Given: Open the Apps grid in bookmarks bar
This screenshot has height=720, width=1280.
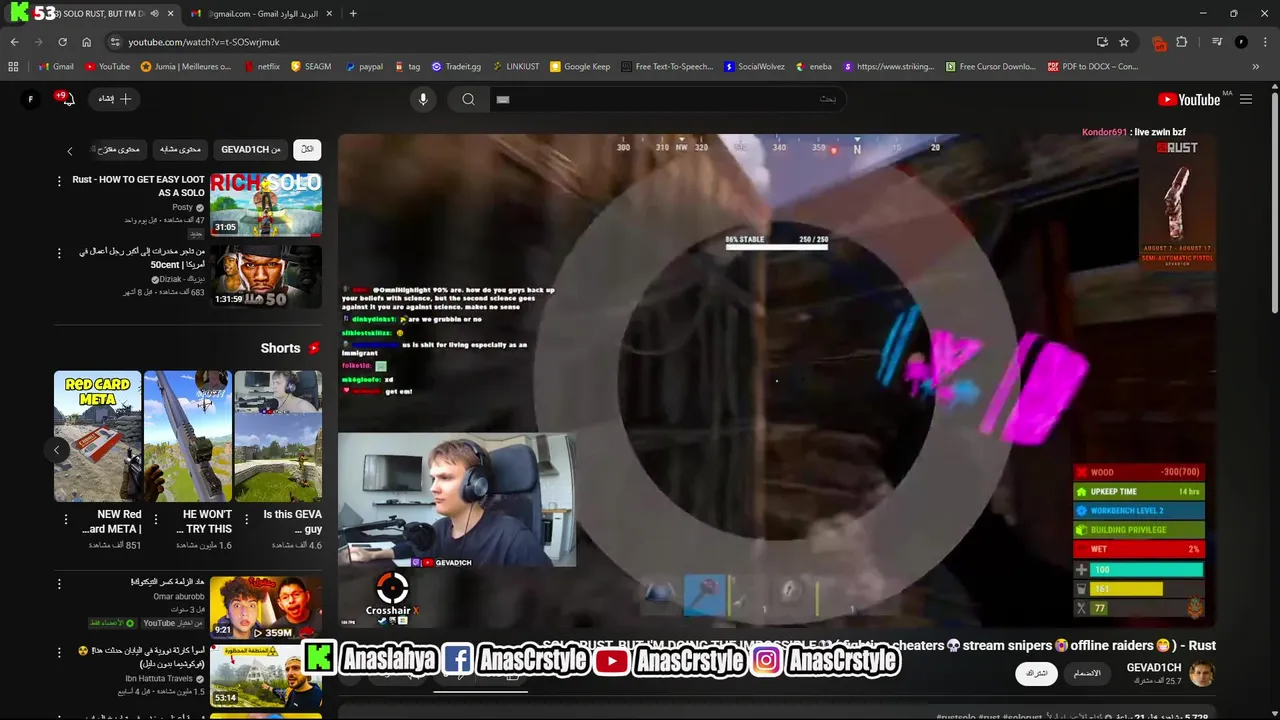Looking at the screenshot, I should [x=13, y=67].
